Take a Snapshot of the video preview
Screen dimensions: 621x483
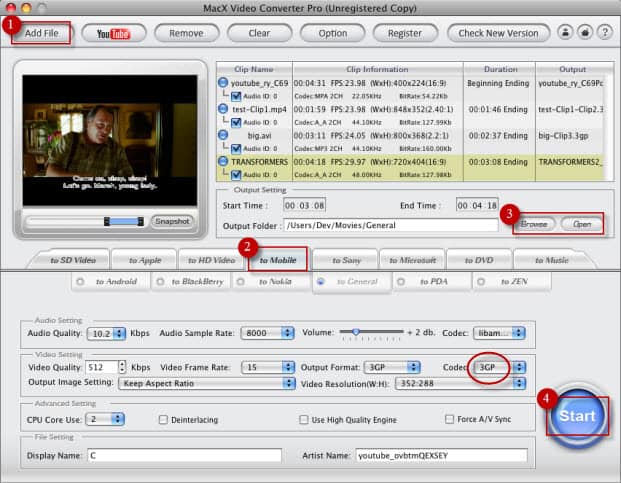tap(172, 221)
